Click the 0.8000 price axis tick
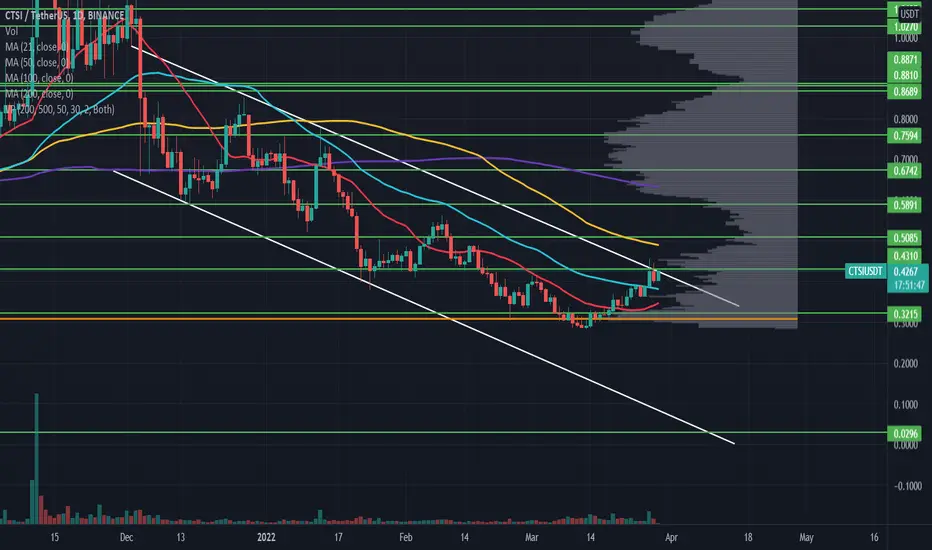 [x=905, y=120]
